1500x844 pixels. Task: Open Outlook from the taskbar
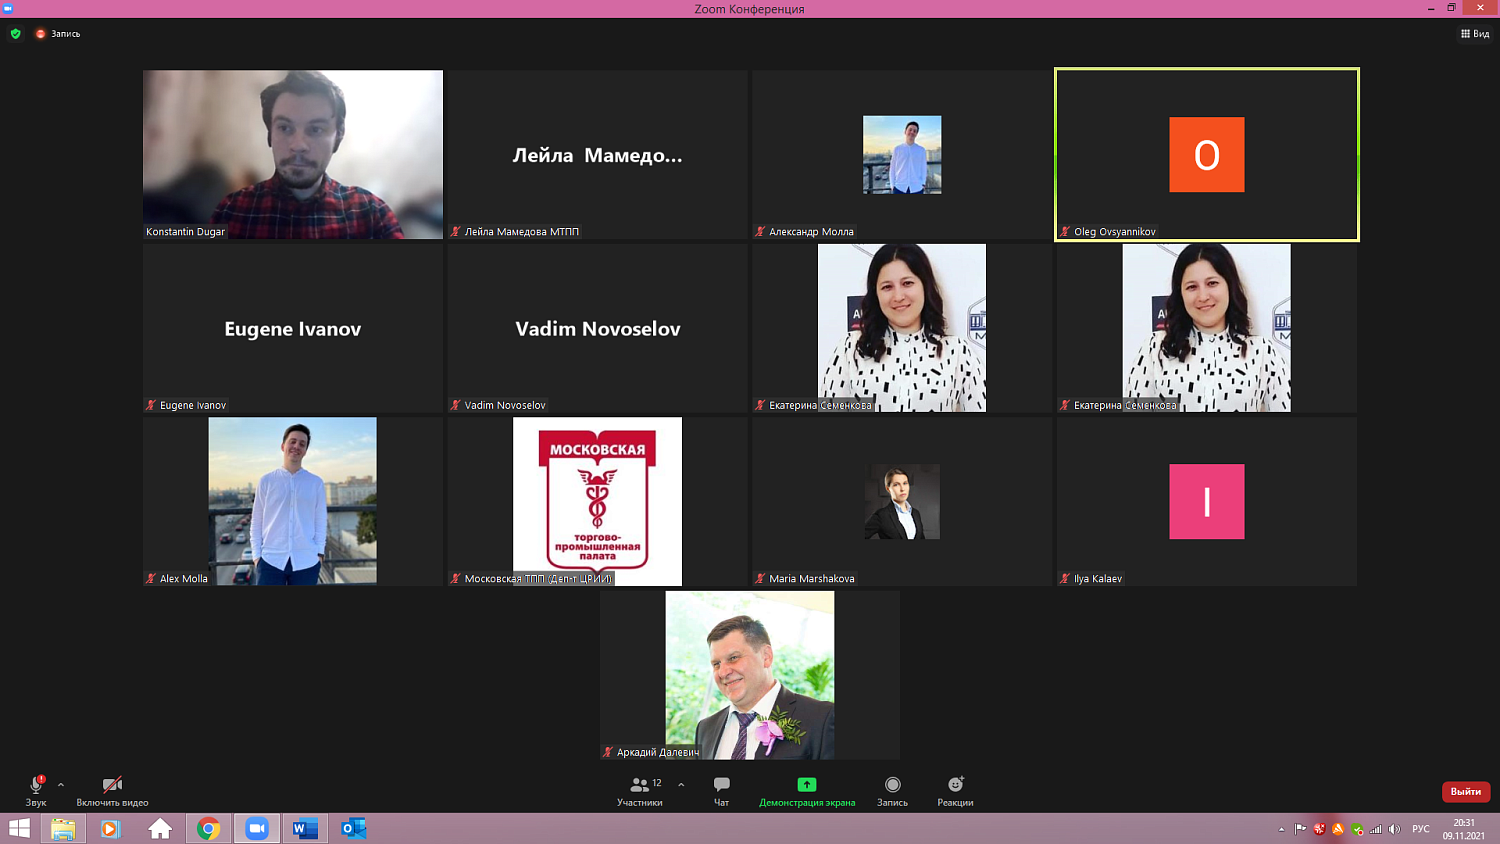[354, 828]
